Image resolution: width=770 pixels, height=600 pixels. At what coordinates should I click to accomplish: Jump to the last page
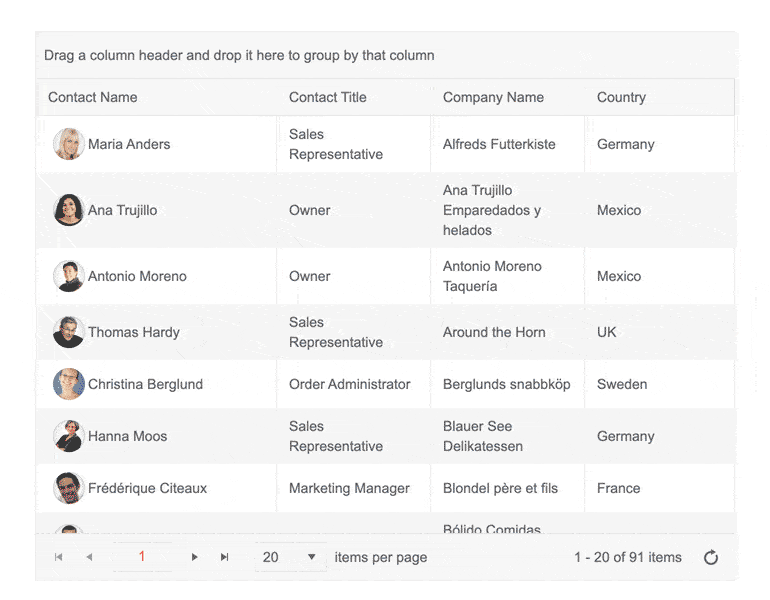point(225,557)
